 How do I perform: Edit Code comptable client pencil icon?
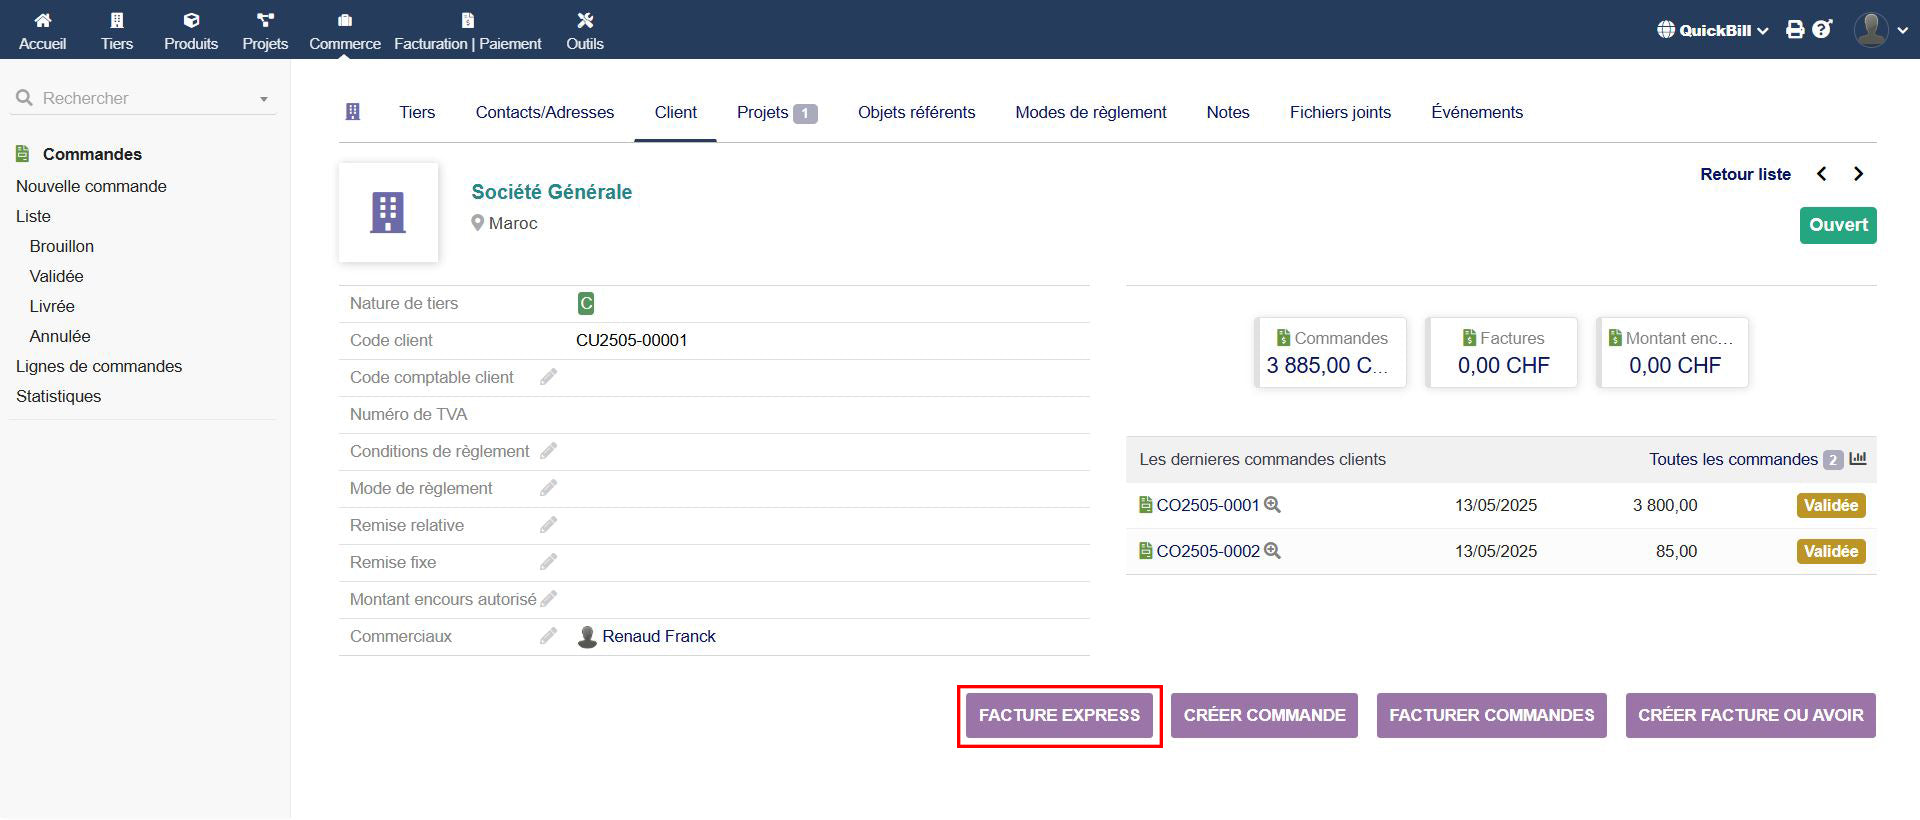click(x=548, y=377)
